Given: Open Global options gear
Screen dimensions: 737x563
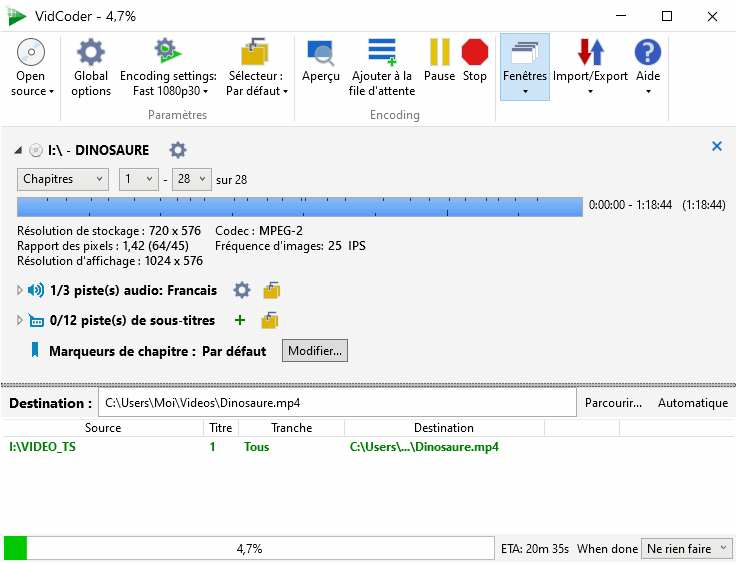Looking at the screenshot, I should [91, 68].
